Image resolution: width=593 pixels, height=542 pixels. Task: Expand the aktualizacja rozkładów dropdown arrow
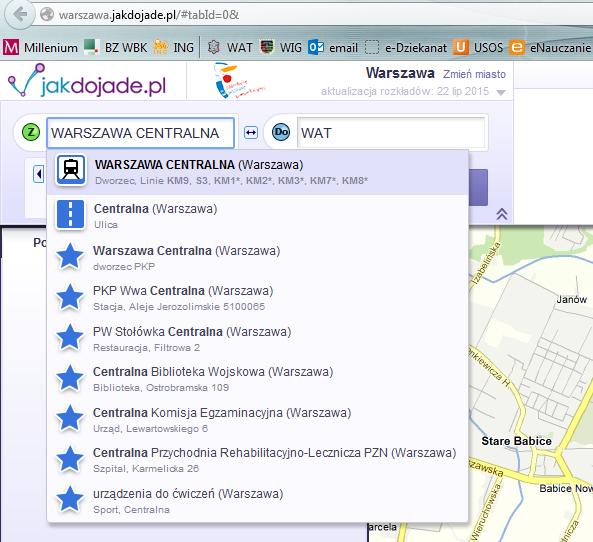[501, 92]
